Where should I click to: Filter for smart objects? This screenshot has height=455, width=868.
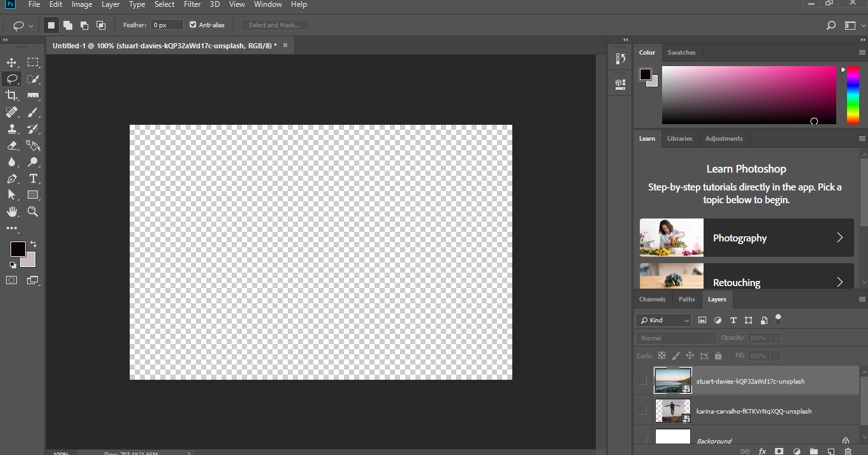(x=764, y=320)
